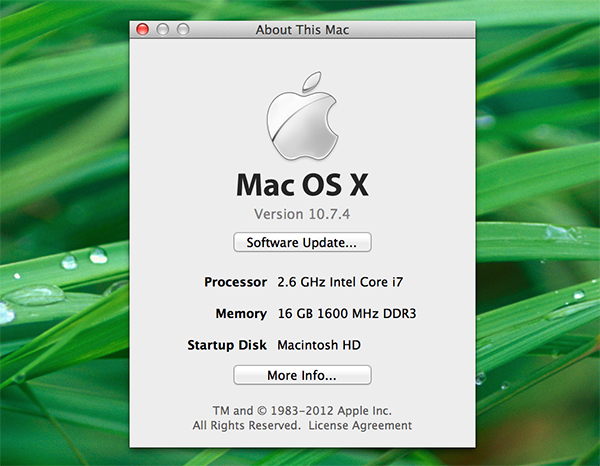The image size is (600, 466).
Task: Click the Software Update... button
Action: click(x=302, y=242)
